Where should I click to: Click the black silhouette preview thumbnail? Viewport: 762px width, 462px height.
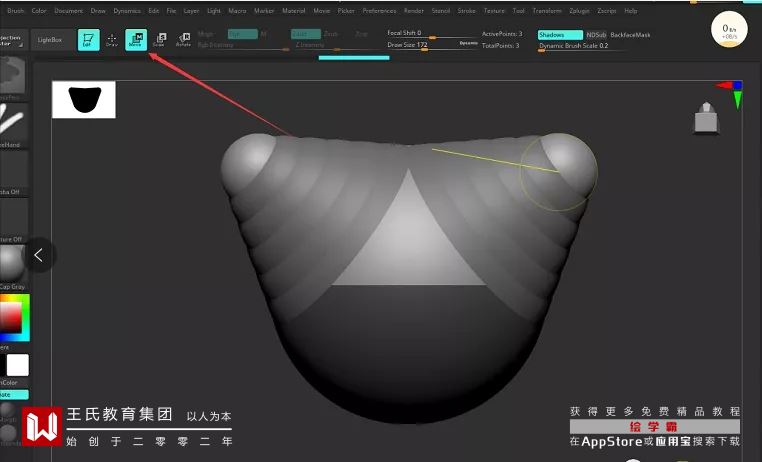[84, 100]
